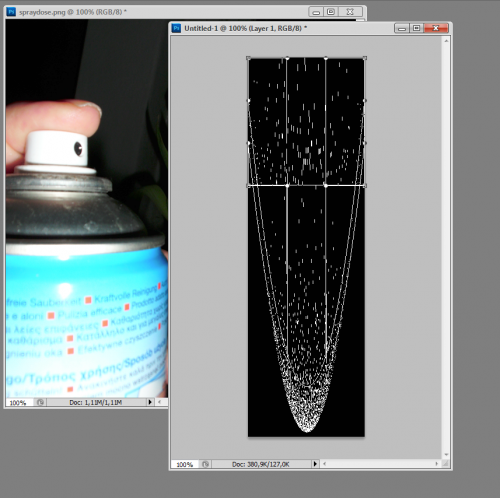This screenshot has width=500, height=498.
Task: Click the scroll down arrow in Untitled-1
Action: pyautogui.click(x=446, y=455)
